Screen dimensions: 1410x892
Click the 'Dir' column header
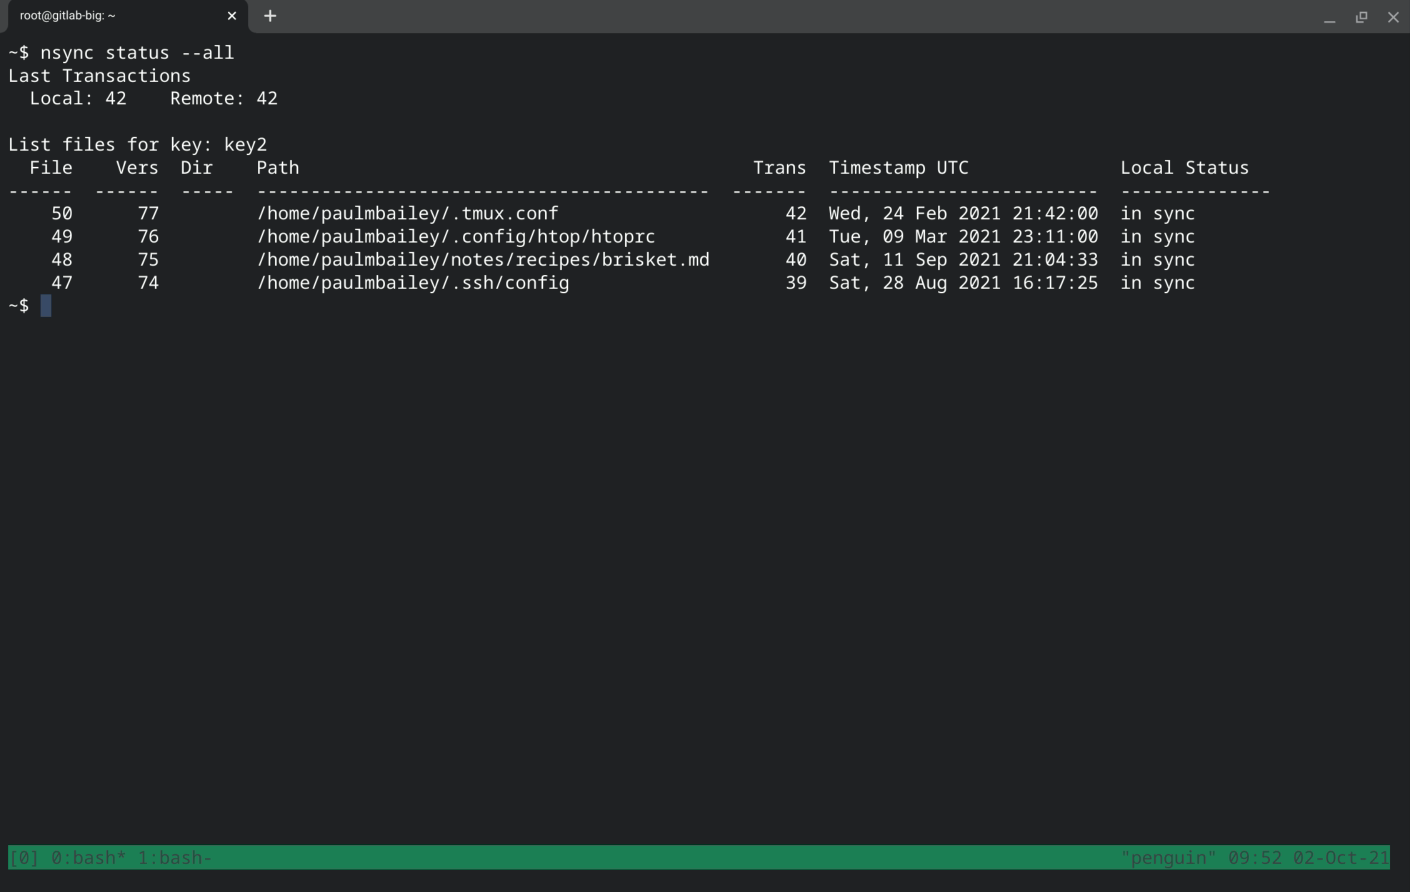point(197,168)
